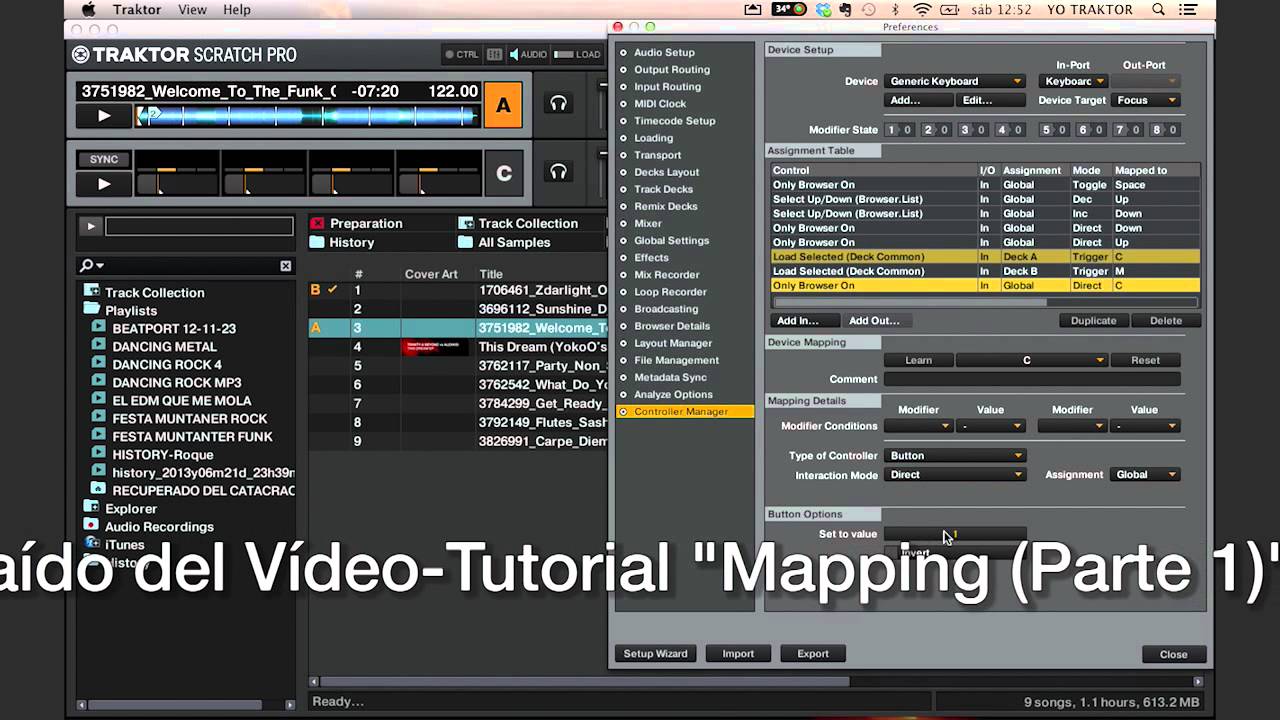Open the search magnifier options

[92, 265]
